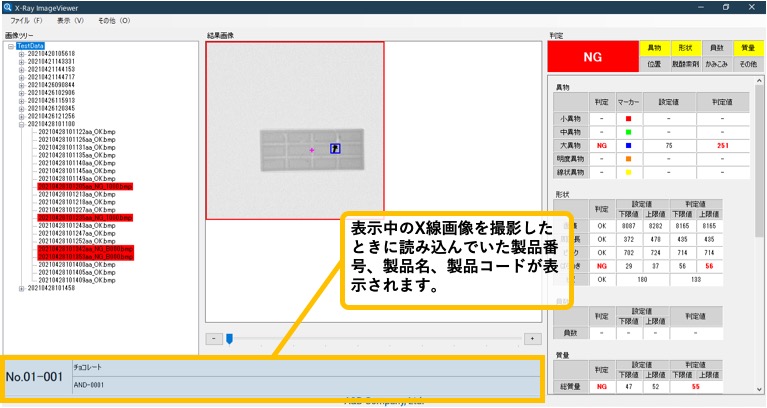Screen dimensions: 767x408
Task: Click the orange marker for 明度異物
Action: (x=628, y=158)
